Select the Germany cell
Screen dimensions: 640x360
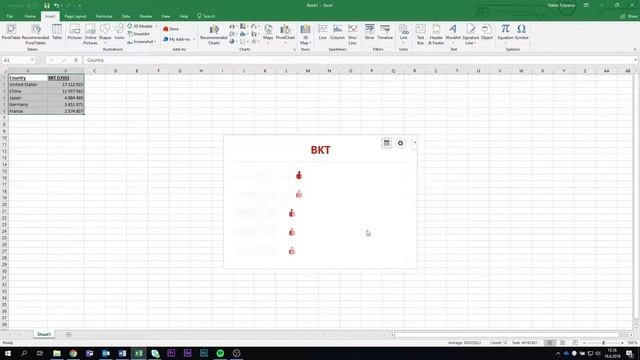[x=27, y=104]
